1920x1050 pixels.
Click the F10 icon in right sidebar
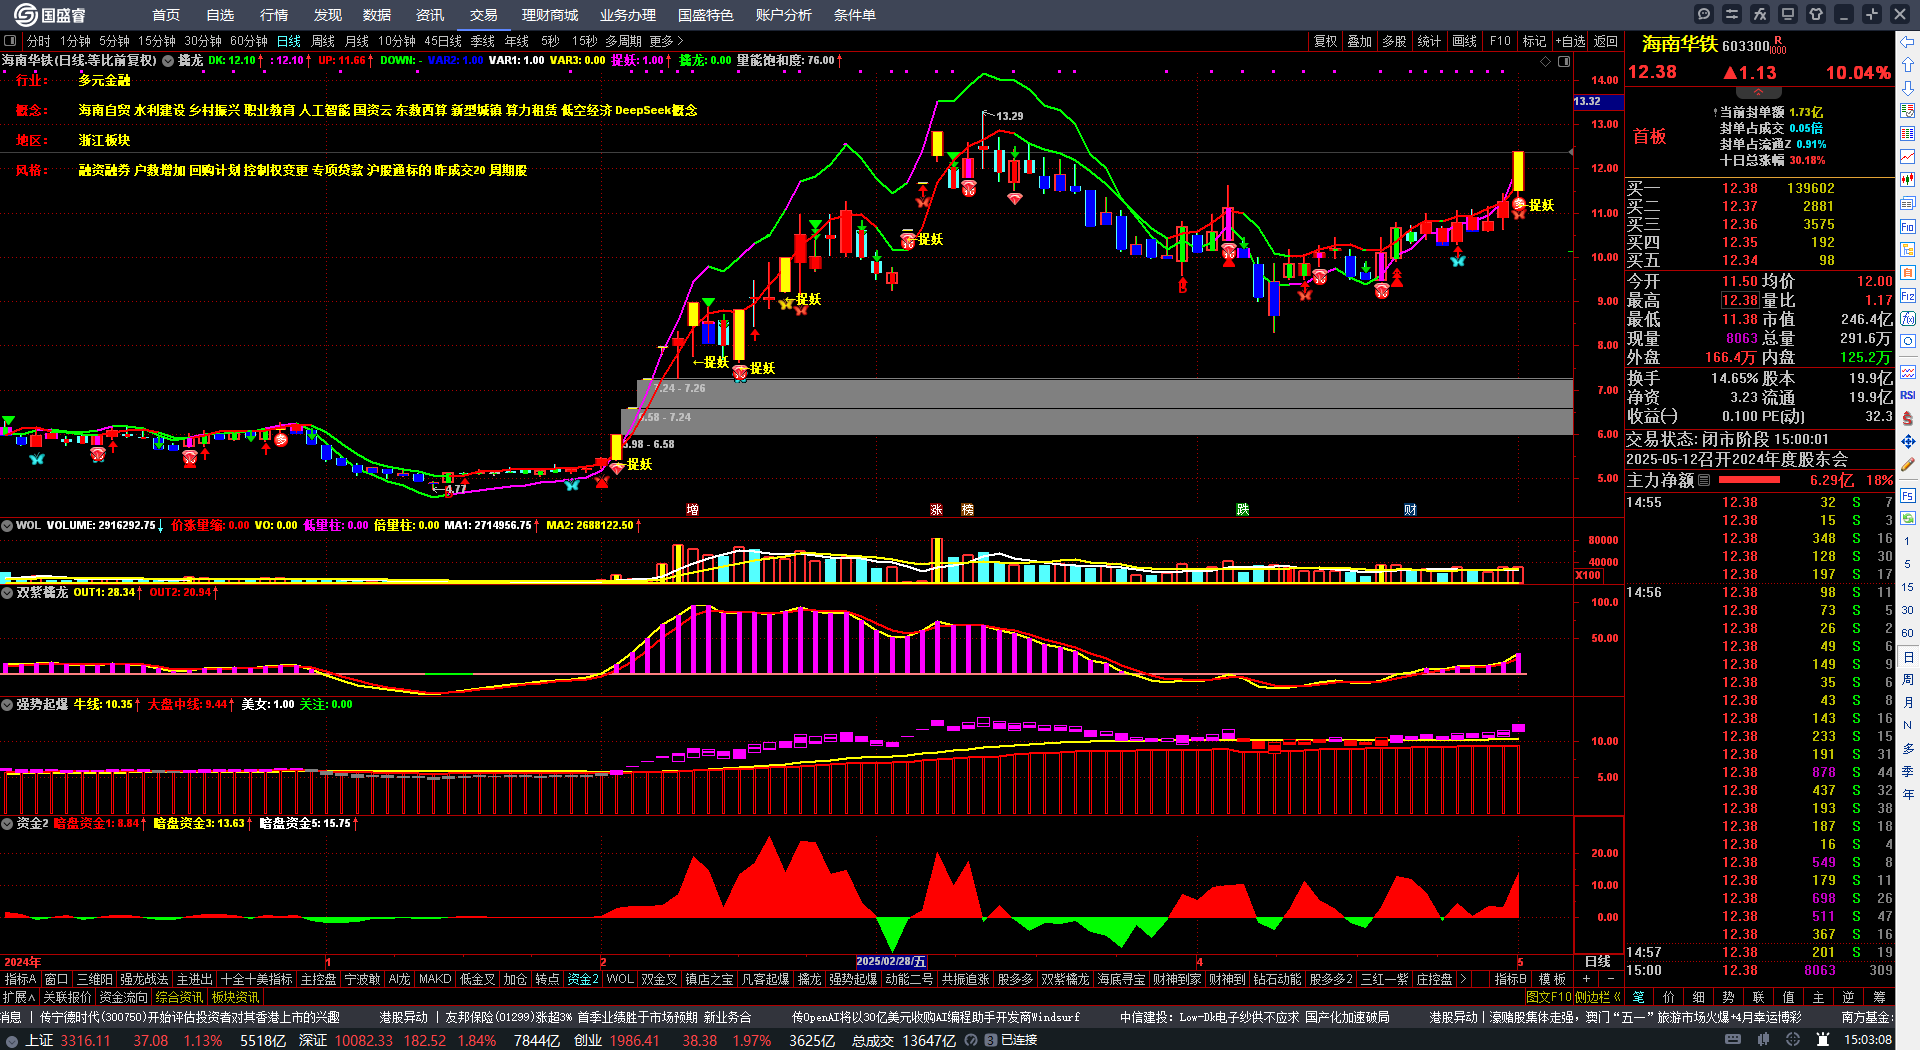[x=1908, y=227]
